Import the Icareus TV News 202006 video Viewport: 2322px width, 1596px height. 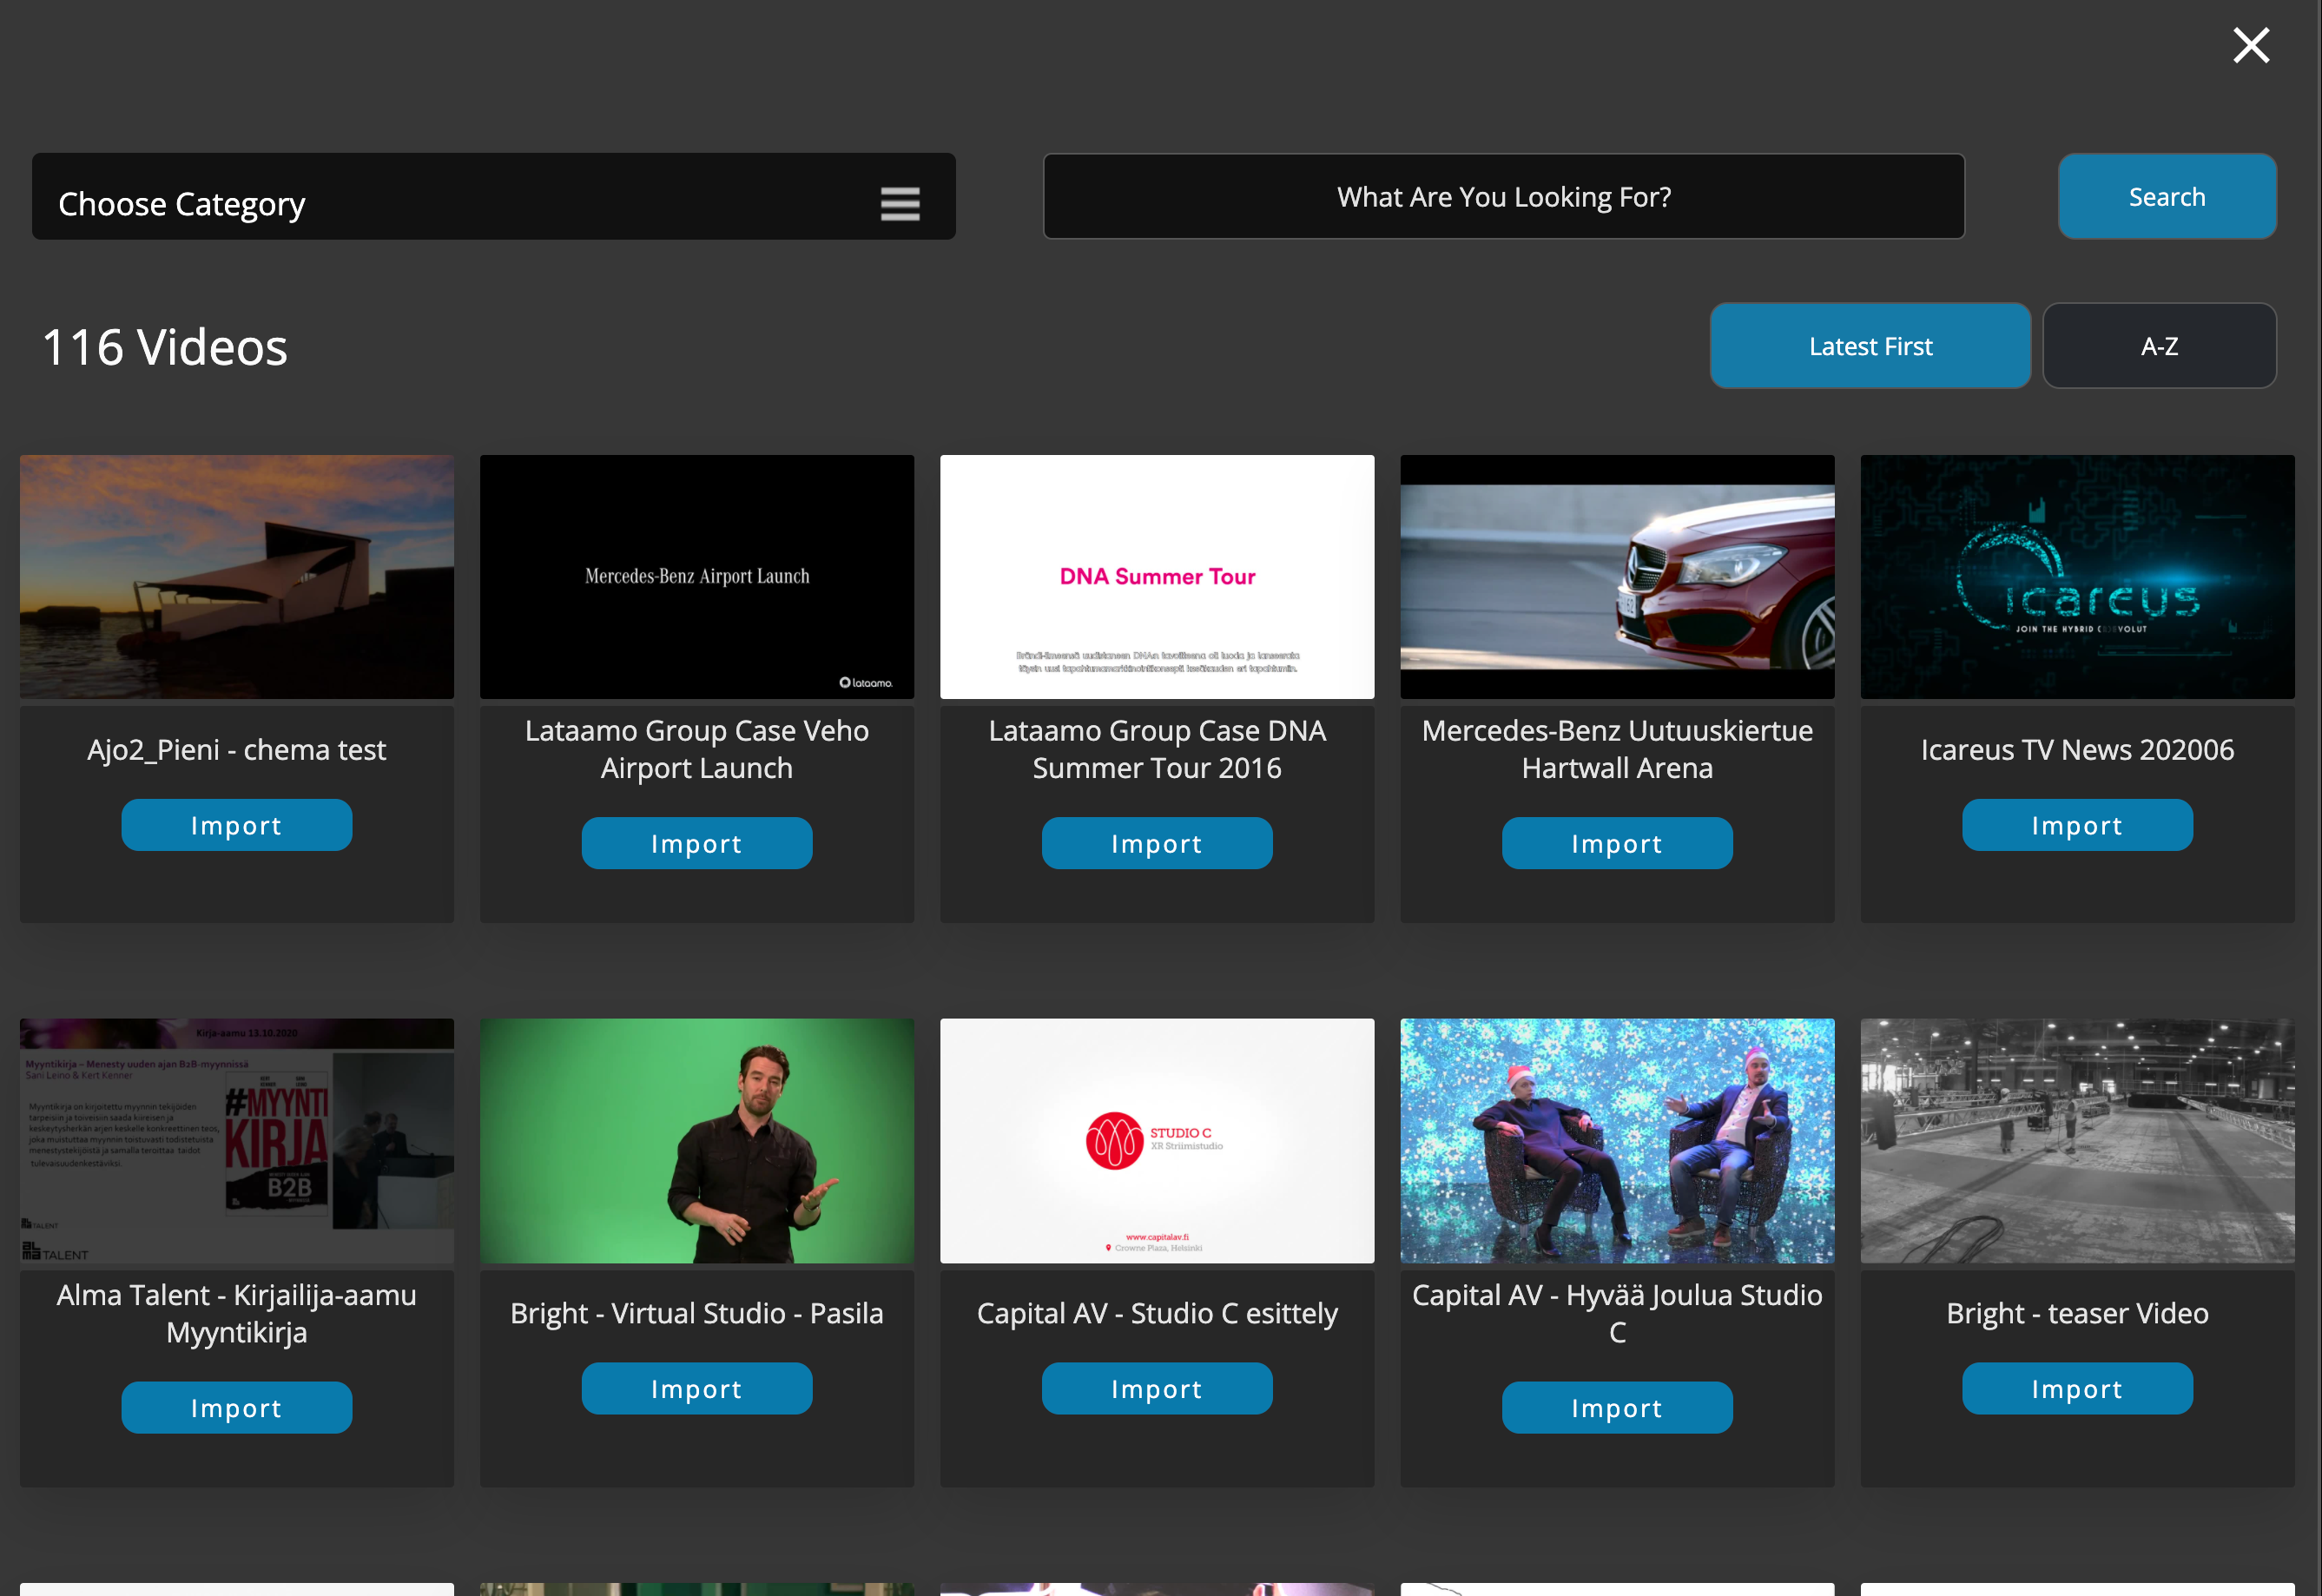(2076, 825)
